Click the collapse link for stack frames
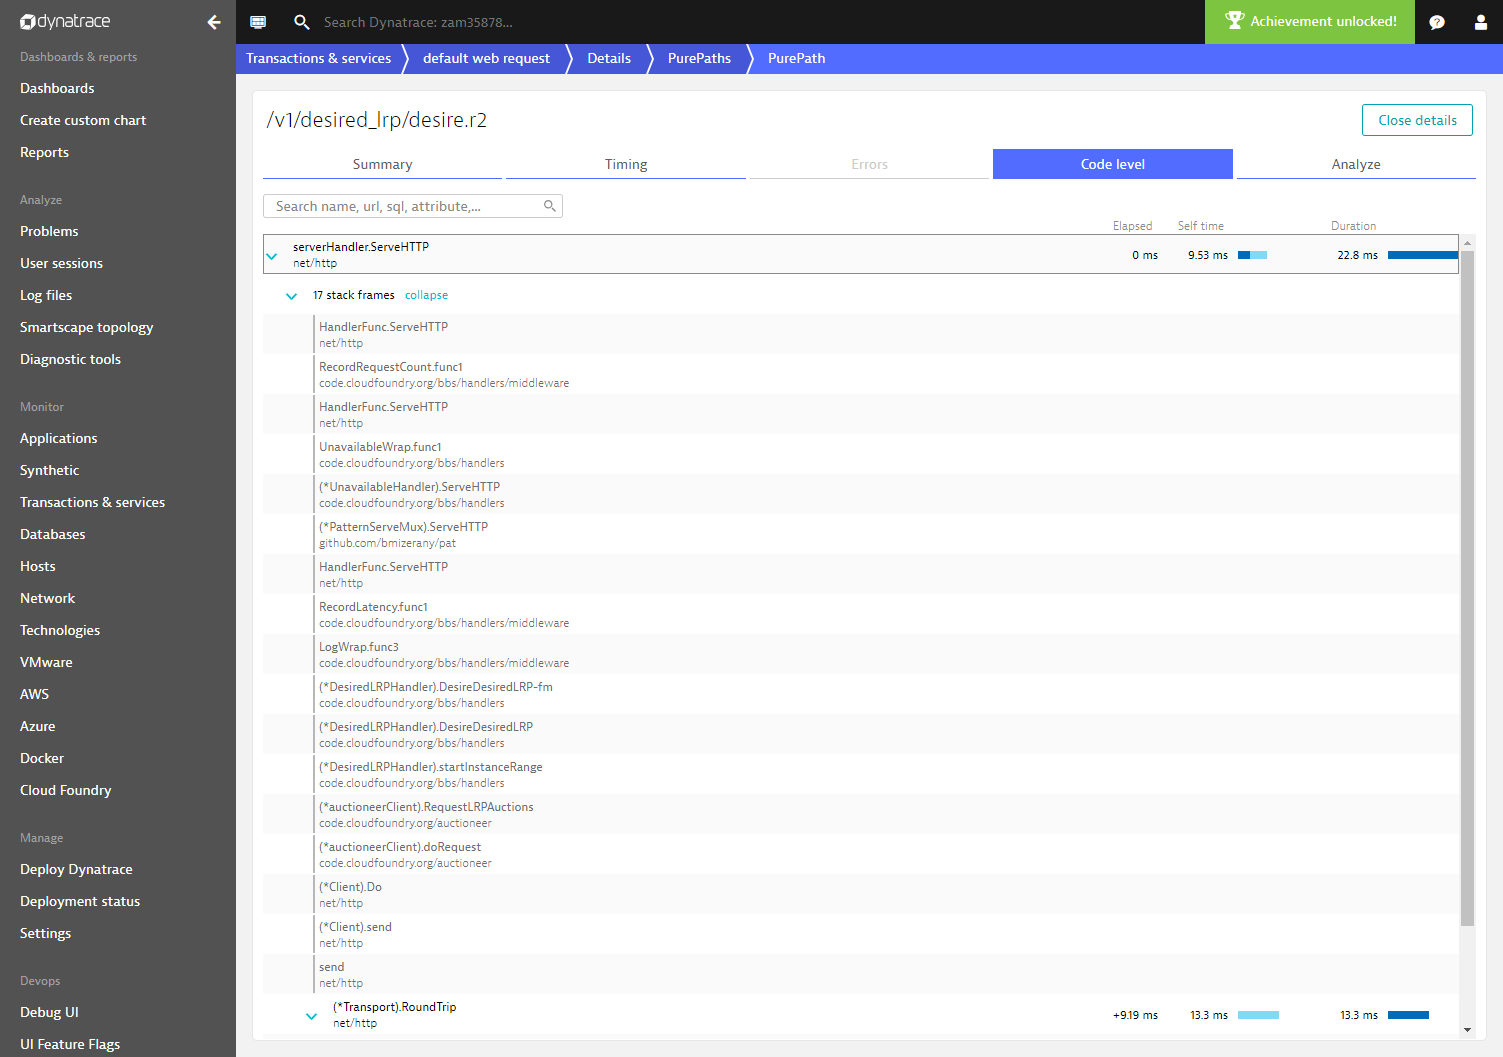The height and width of the screenshot is (1057, 1503). click(x=426, y=295)
